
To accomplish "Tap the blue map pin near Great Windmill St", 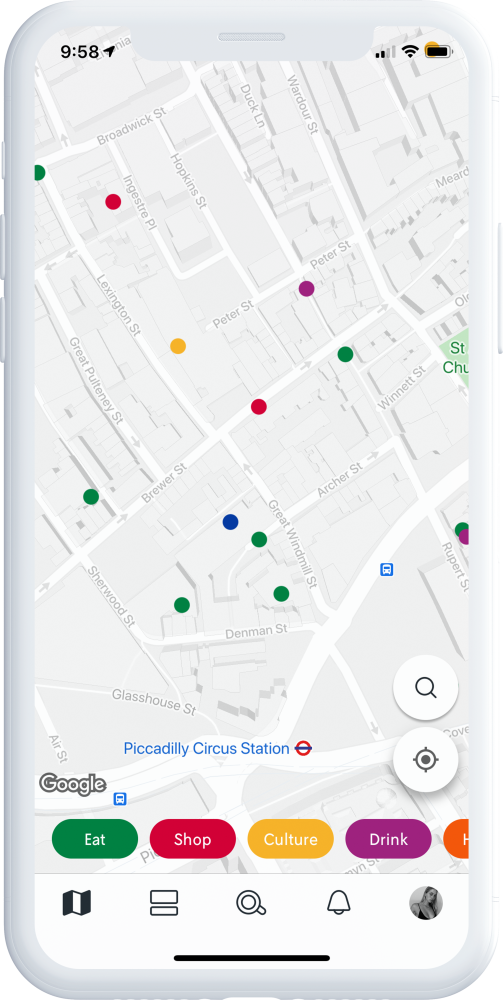I will 230,522.
